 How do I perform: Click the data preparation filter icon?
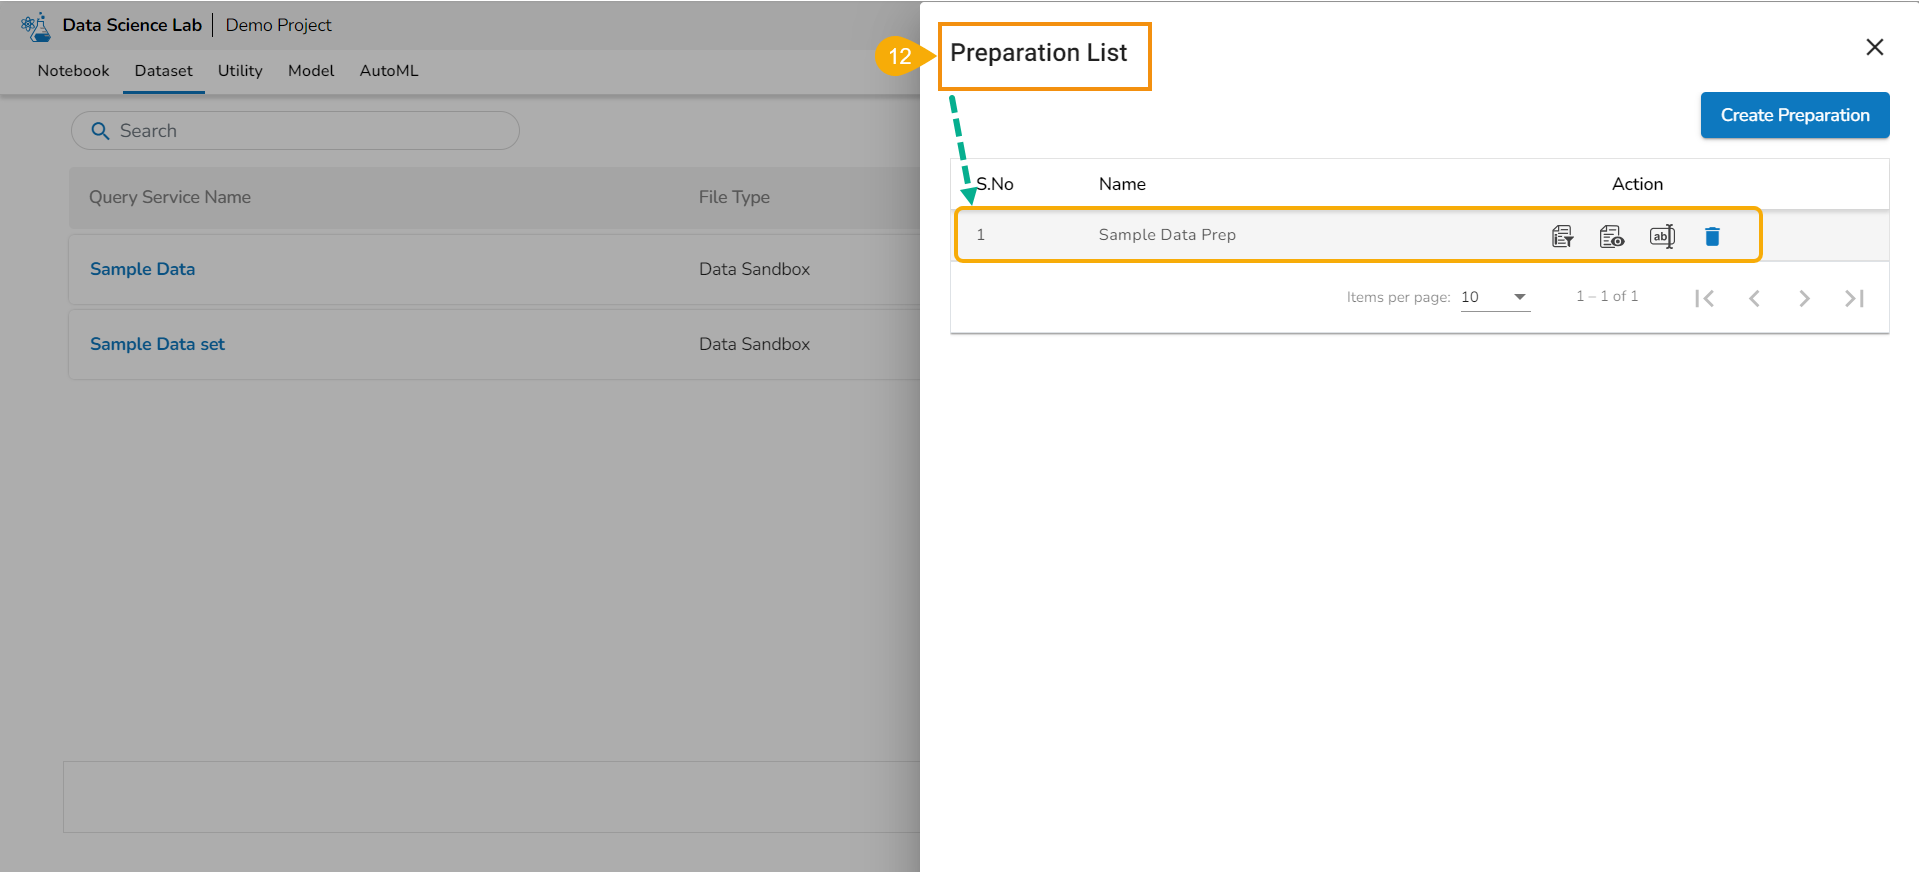pos(1562,236)
